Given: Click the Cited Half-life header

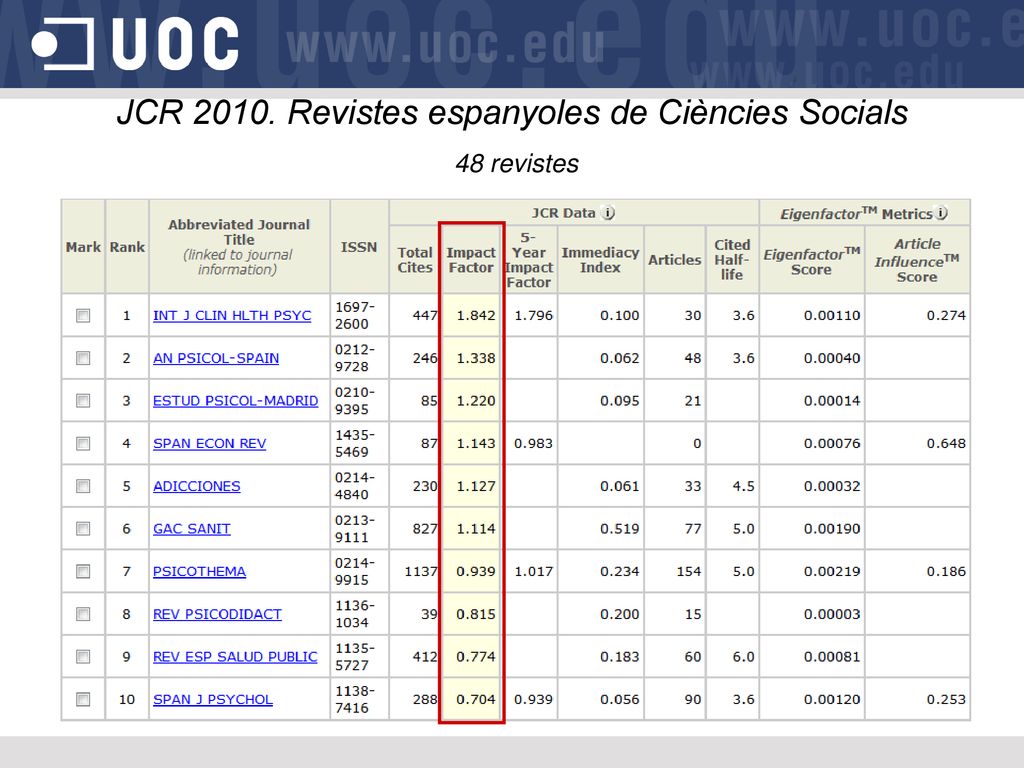Looking at the screenshot, I should (x=732, y=260).
